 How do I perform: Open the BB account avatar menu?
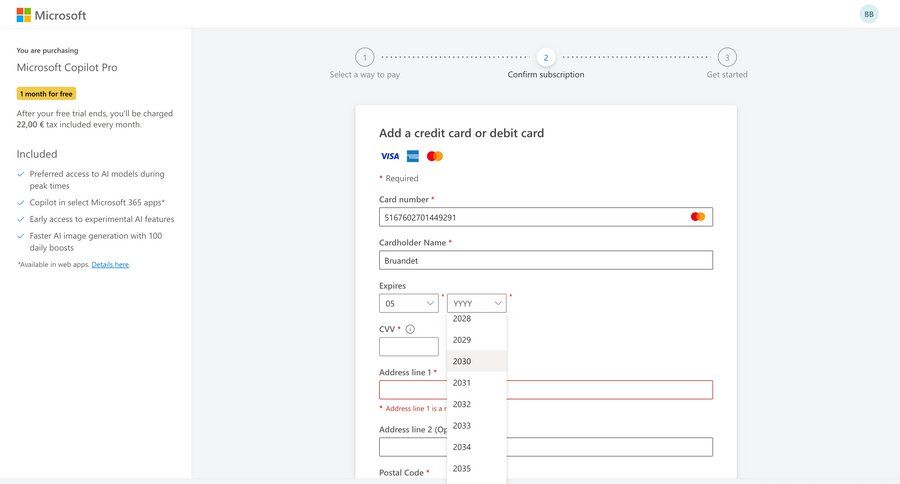(x=868, y=14)
